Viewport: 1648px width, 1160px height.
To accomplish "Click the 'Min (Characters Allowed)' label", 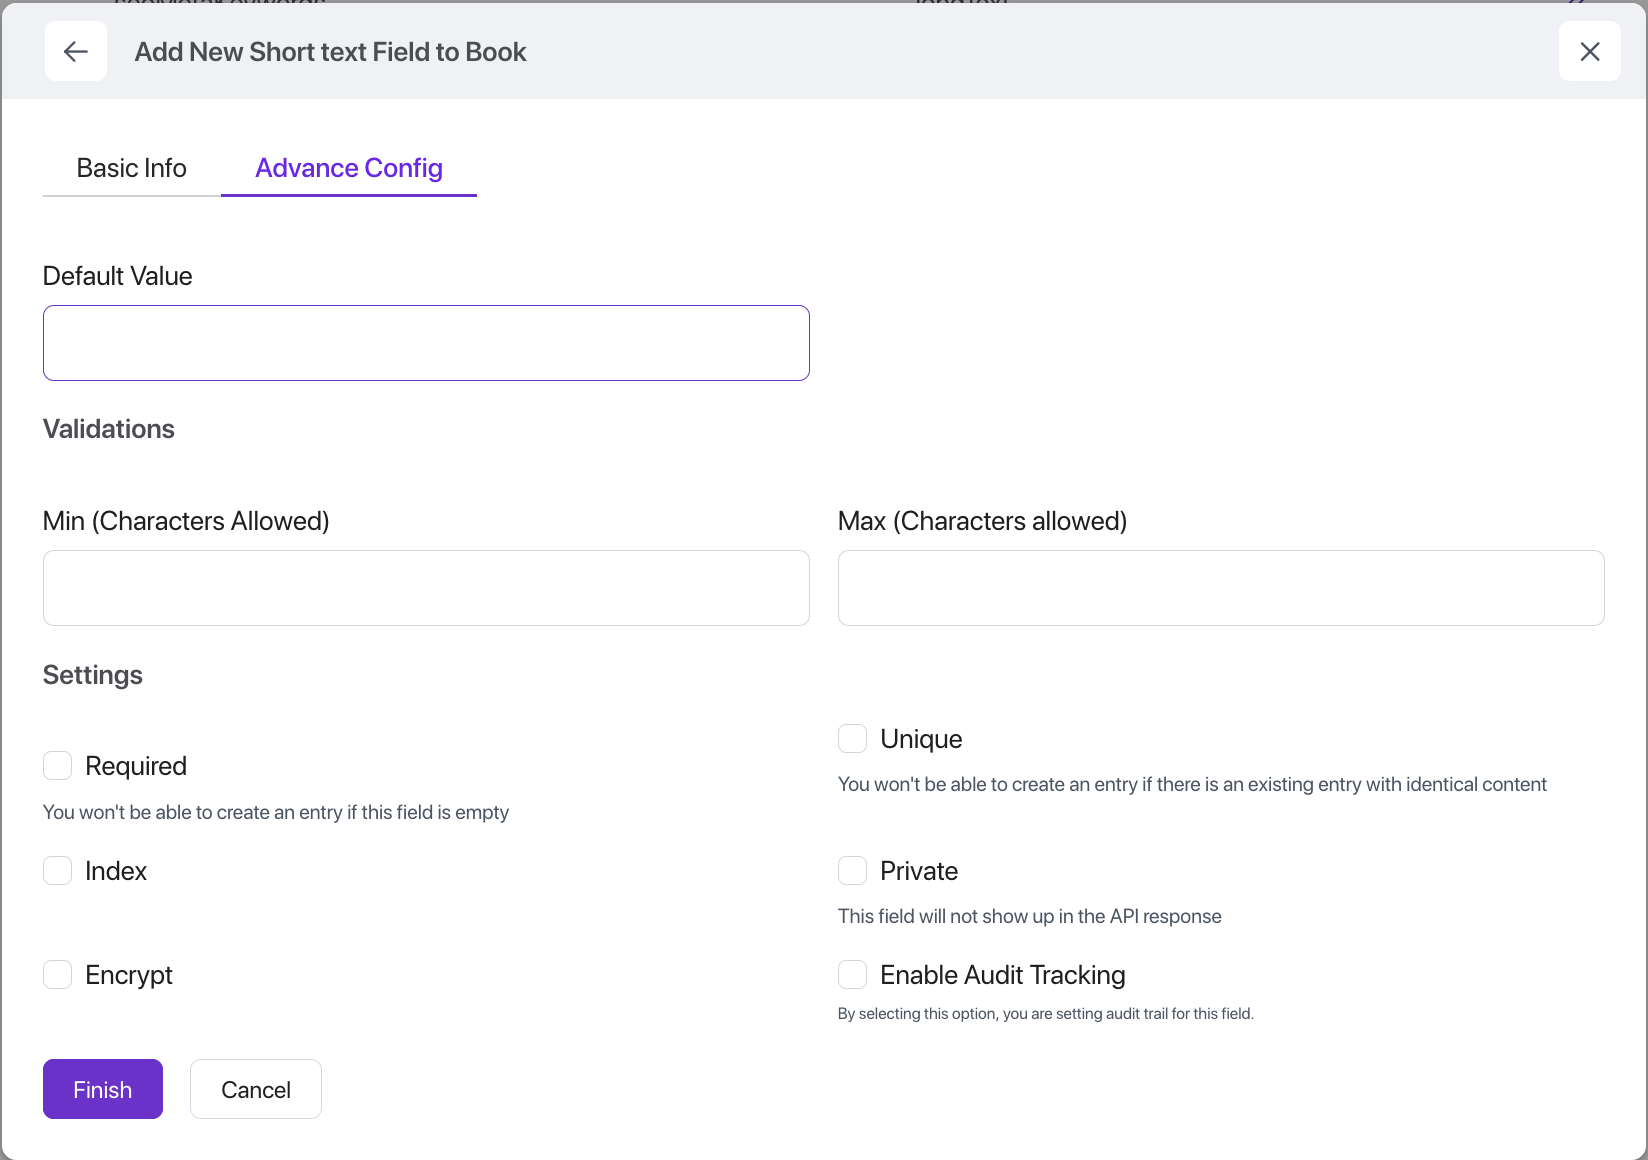I will [x=186, y=521].
